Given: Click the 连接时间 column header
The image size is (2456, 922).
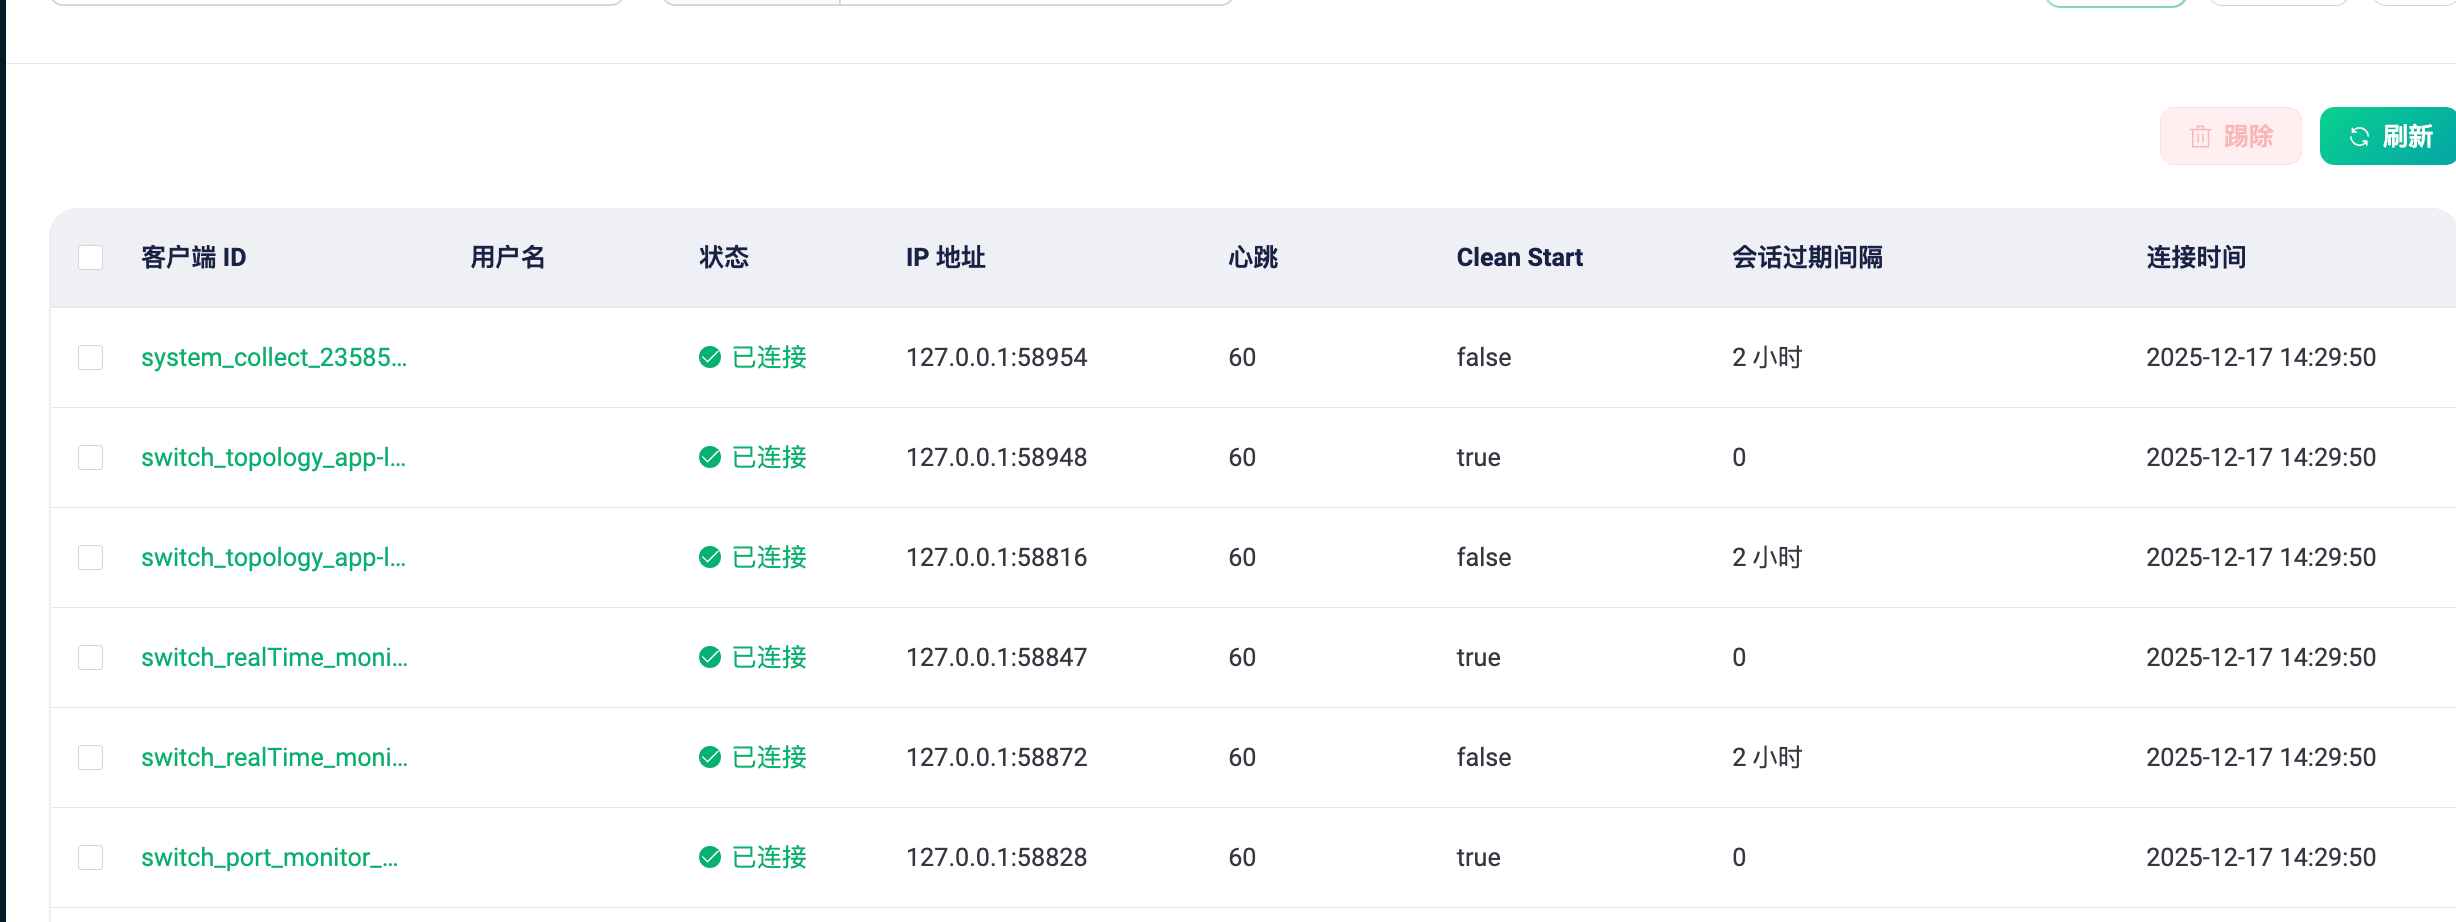Looking at the screenshot, I should (2195, 257).
